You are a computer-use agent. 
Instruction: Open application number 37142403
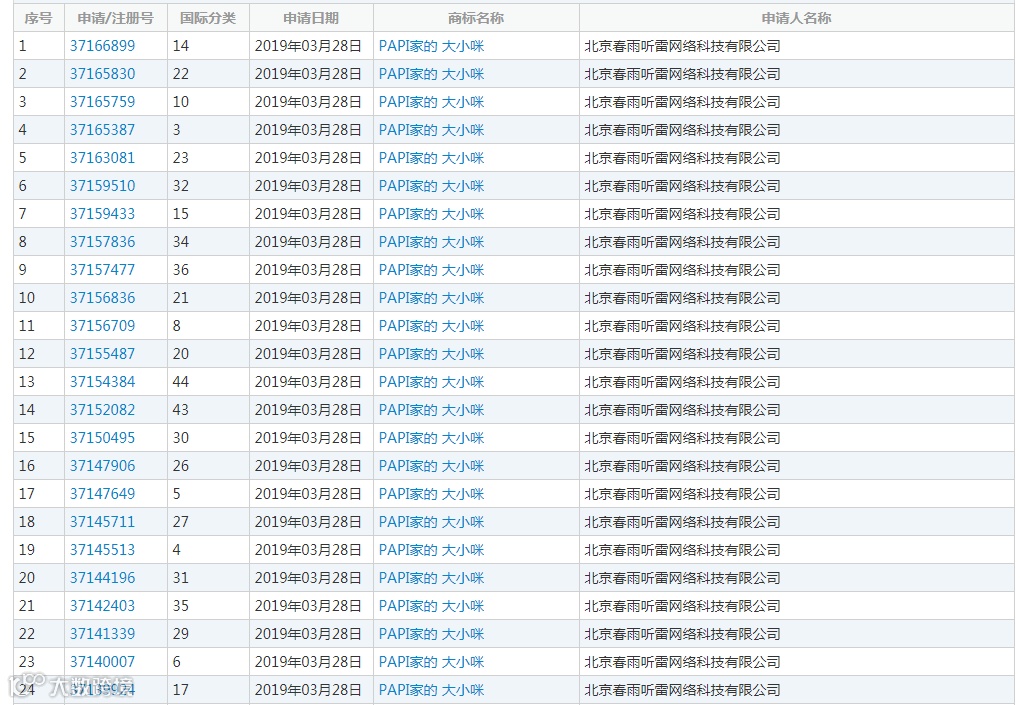(103, 605)
